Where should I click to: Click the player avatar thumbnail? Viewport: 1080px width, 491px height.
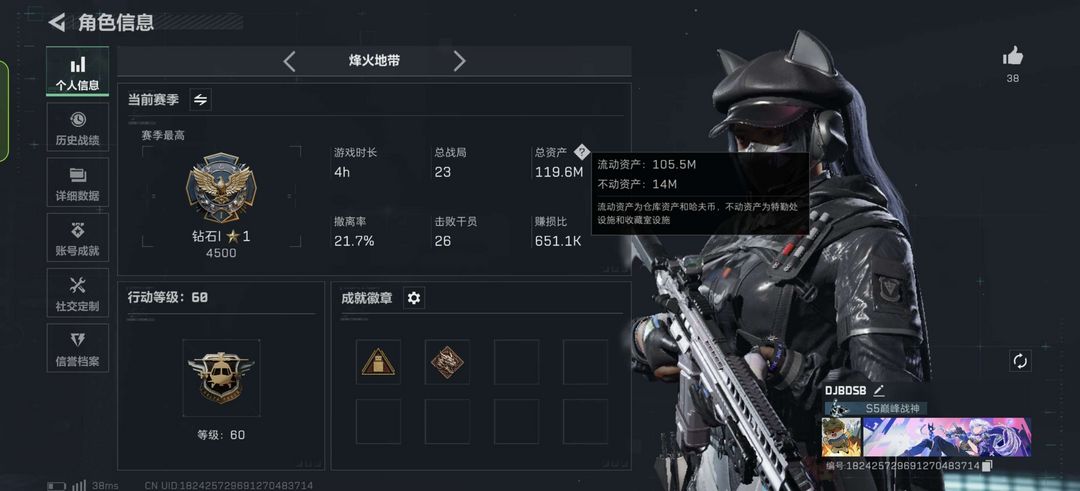click(x=841, y=437)
